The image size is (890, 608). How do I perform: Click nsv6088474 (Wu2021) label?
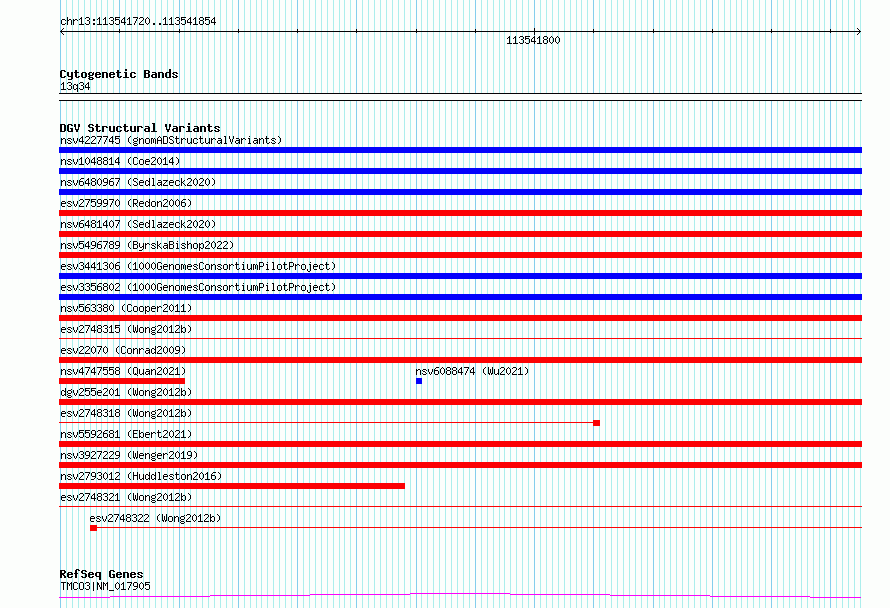pyautogui.click(x=472, y=371)
